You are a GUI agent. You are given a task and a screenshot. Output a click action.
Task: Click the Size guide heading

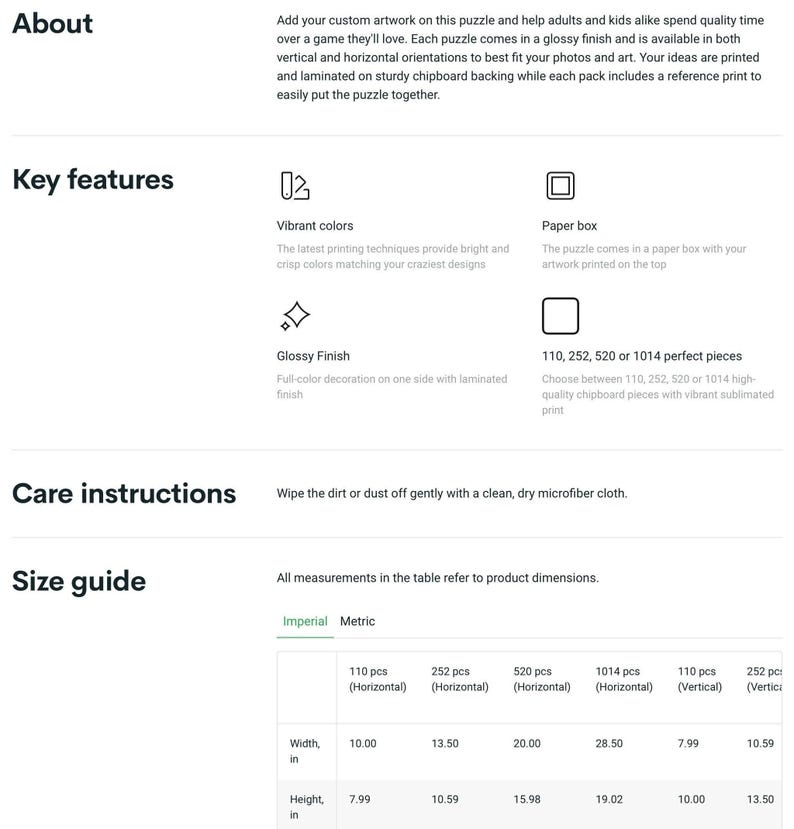click(x=79, y=582)
